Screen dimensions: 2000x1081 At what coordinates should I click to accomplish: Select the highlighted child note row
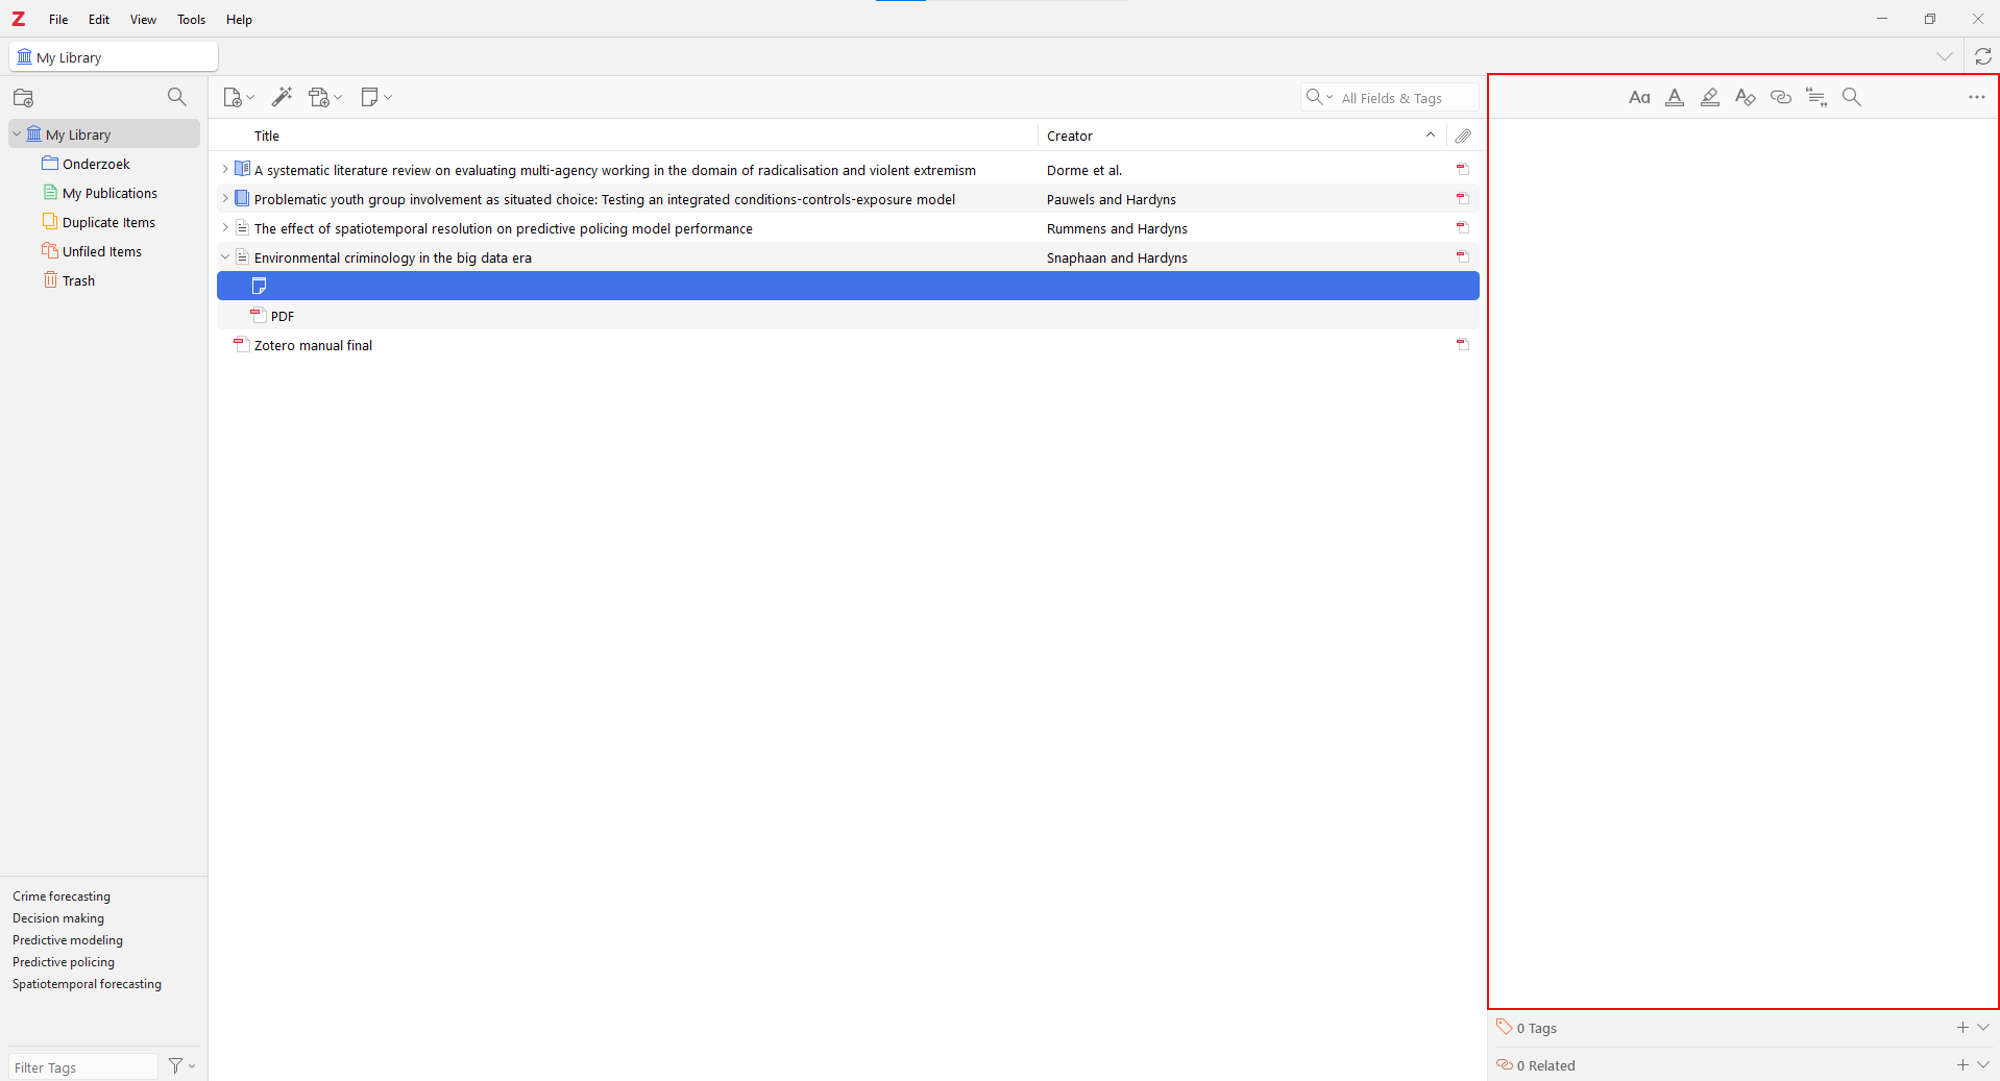coord(848,286)
